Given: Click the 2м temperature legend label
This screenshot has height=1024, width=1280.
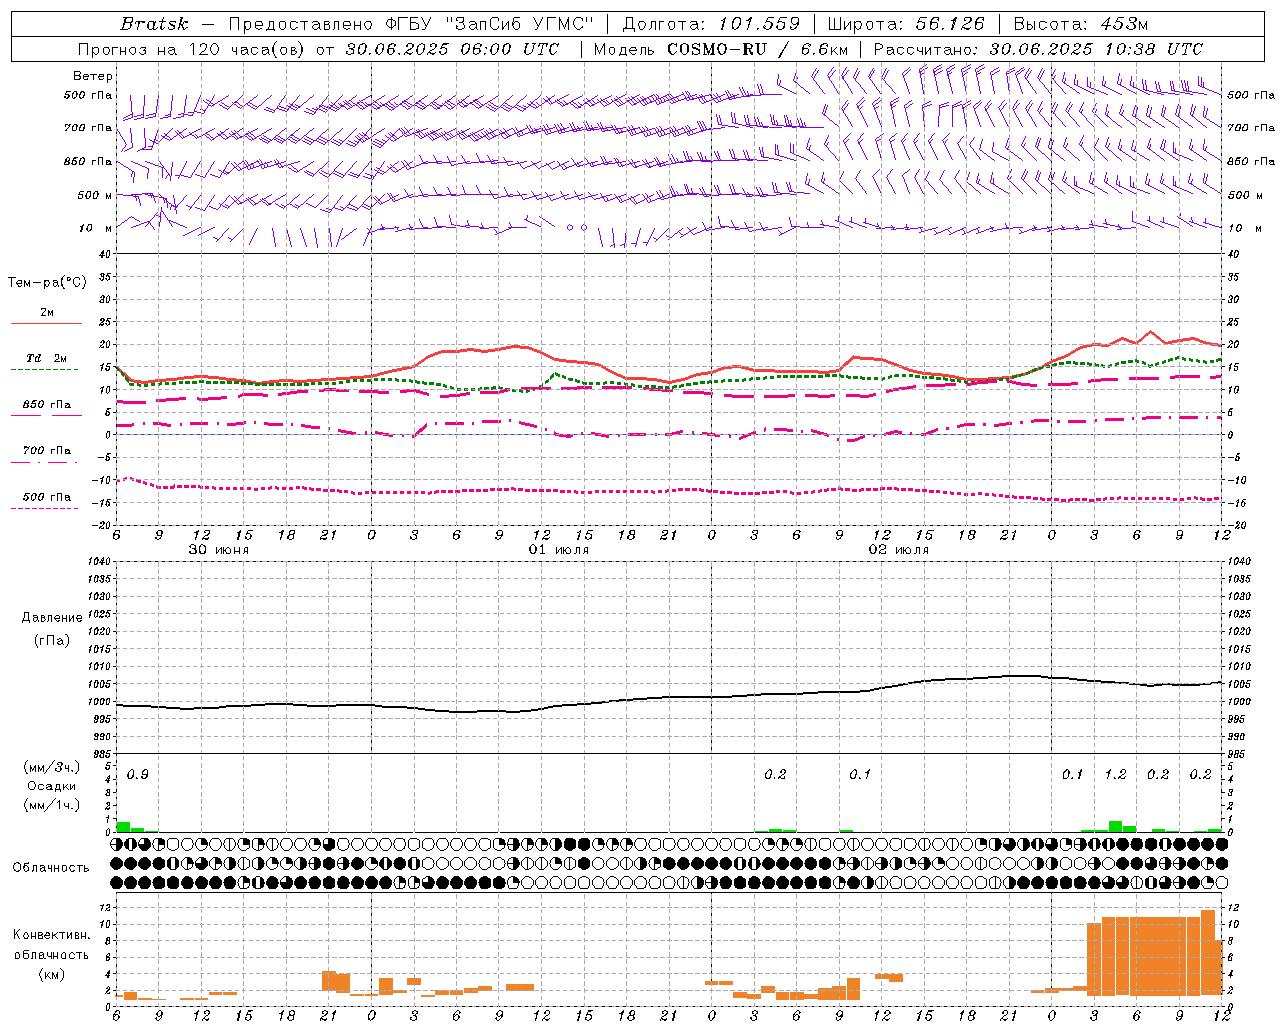Looking at the screenshot, I should pyautogui.click(x=47, y=313).
